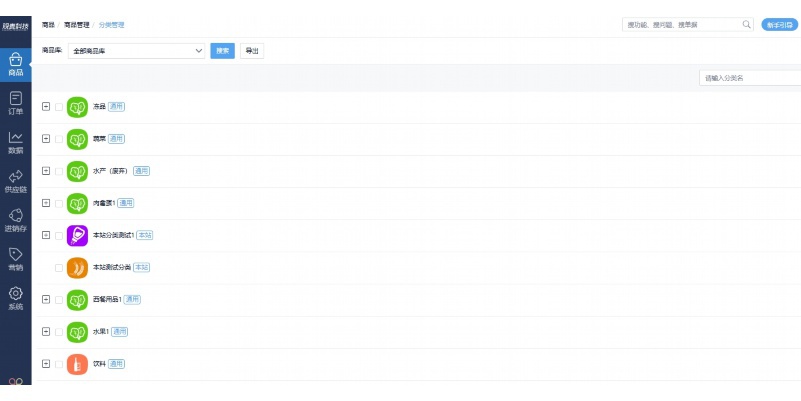Select 分类管理 in the breadcrumb
The image size is (801, 401).
(111, 25)
